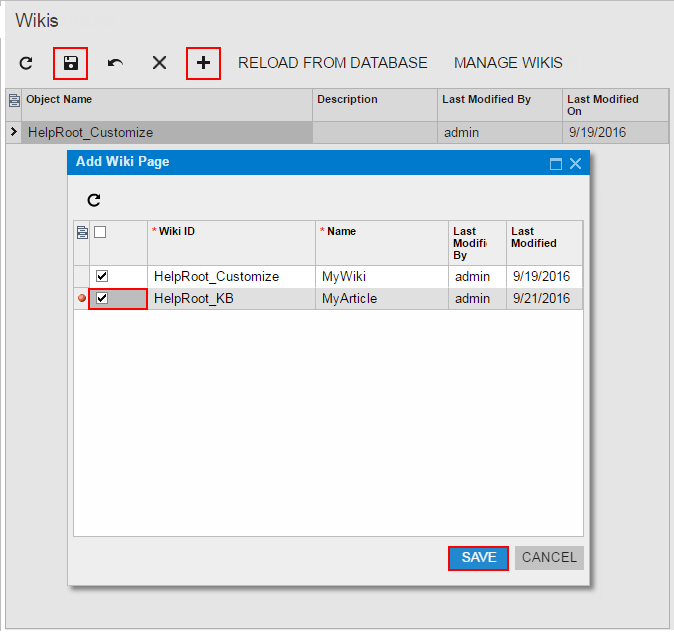Close the Add Wiki Page dialog

575,163
